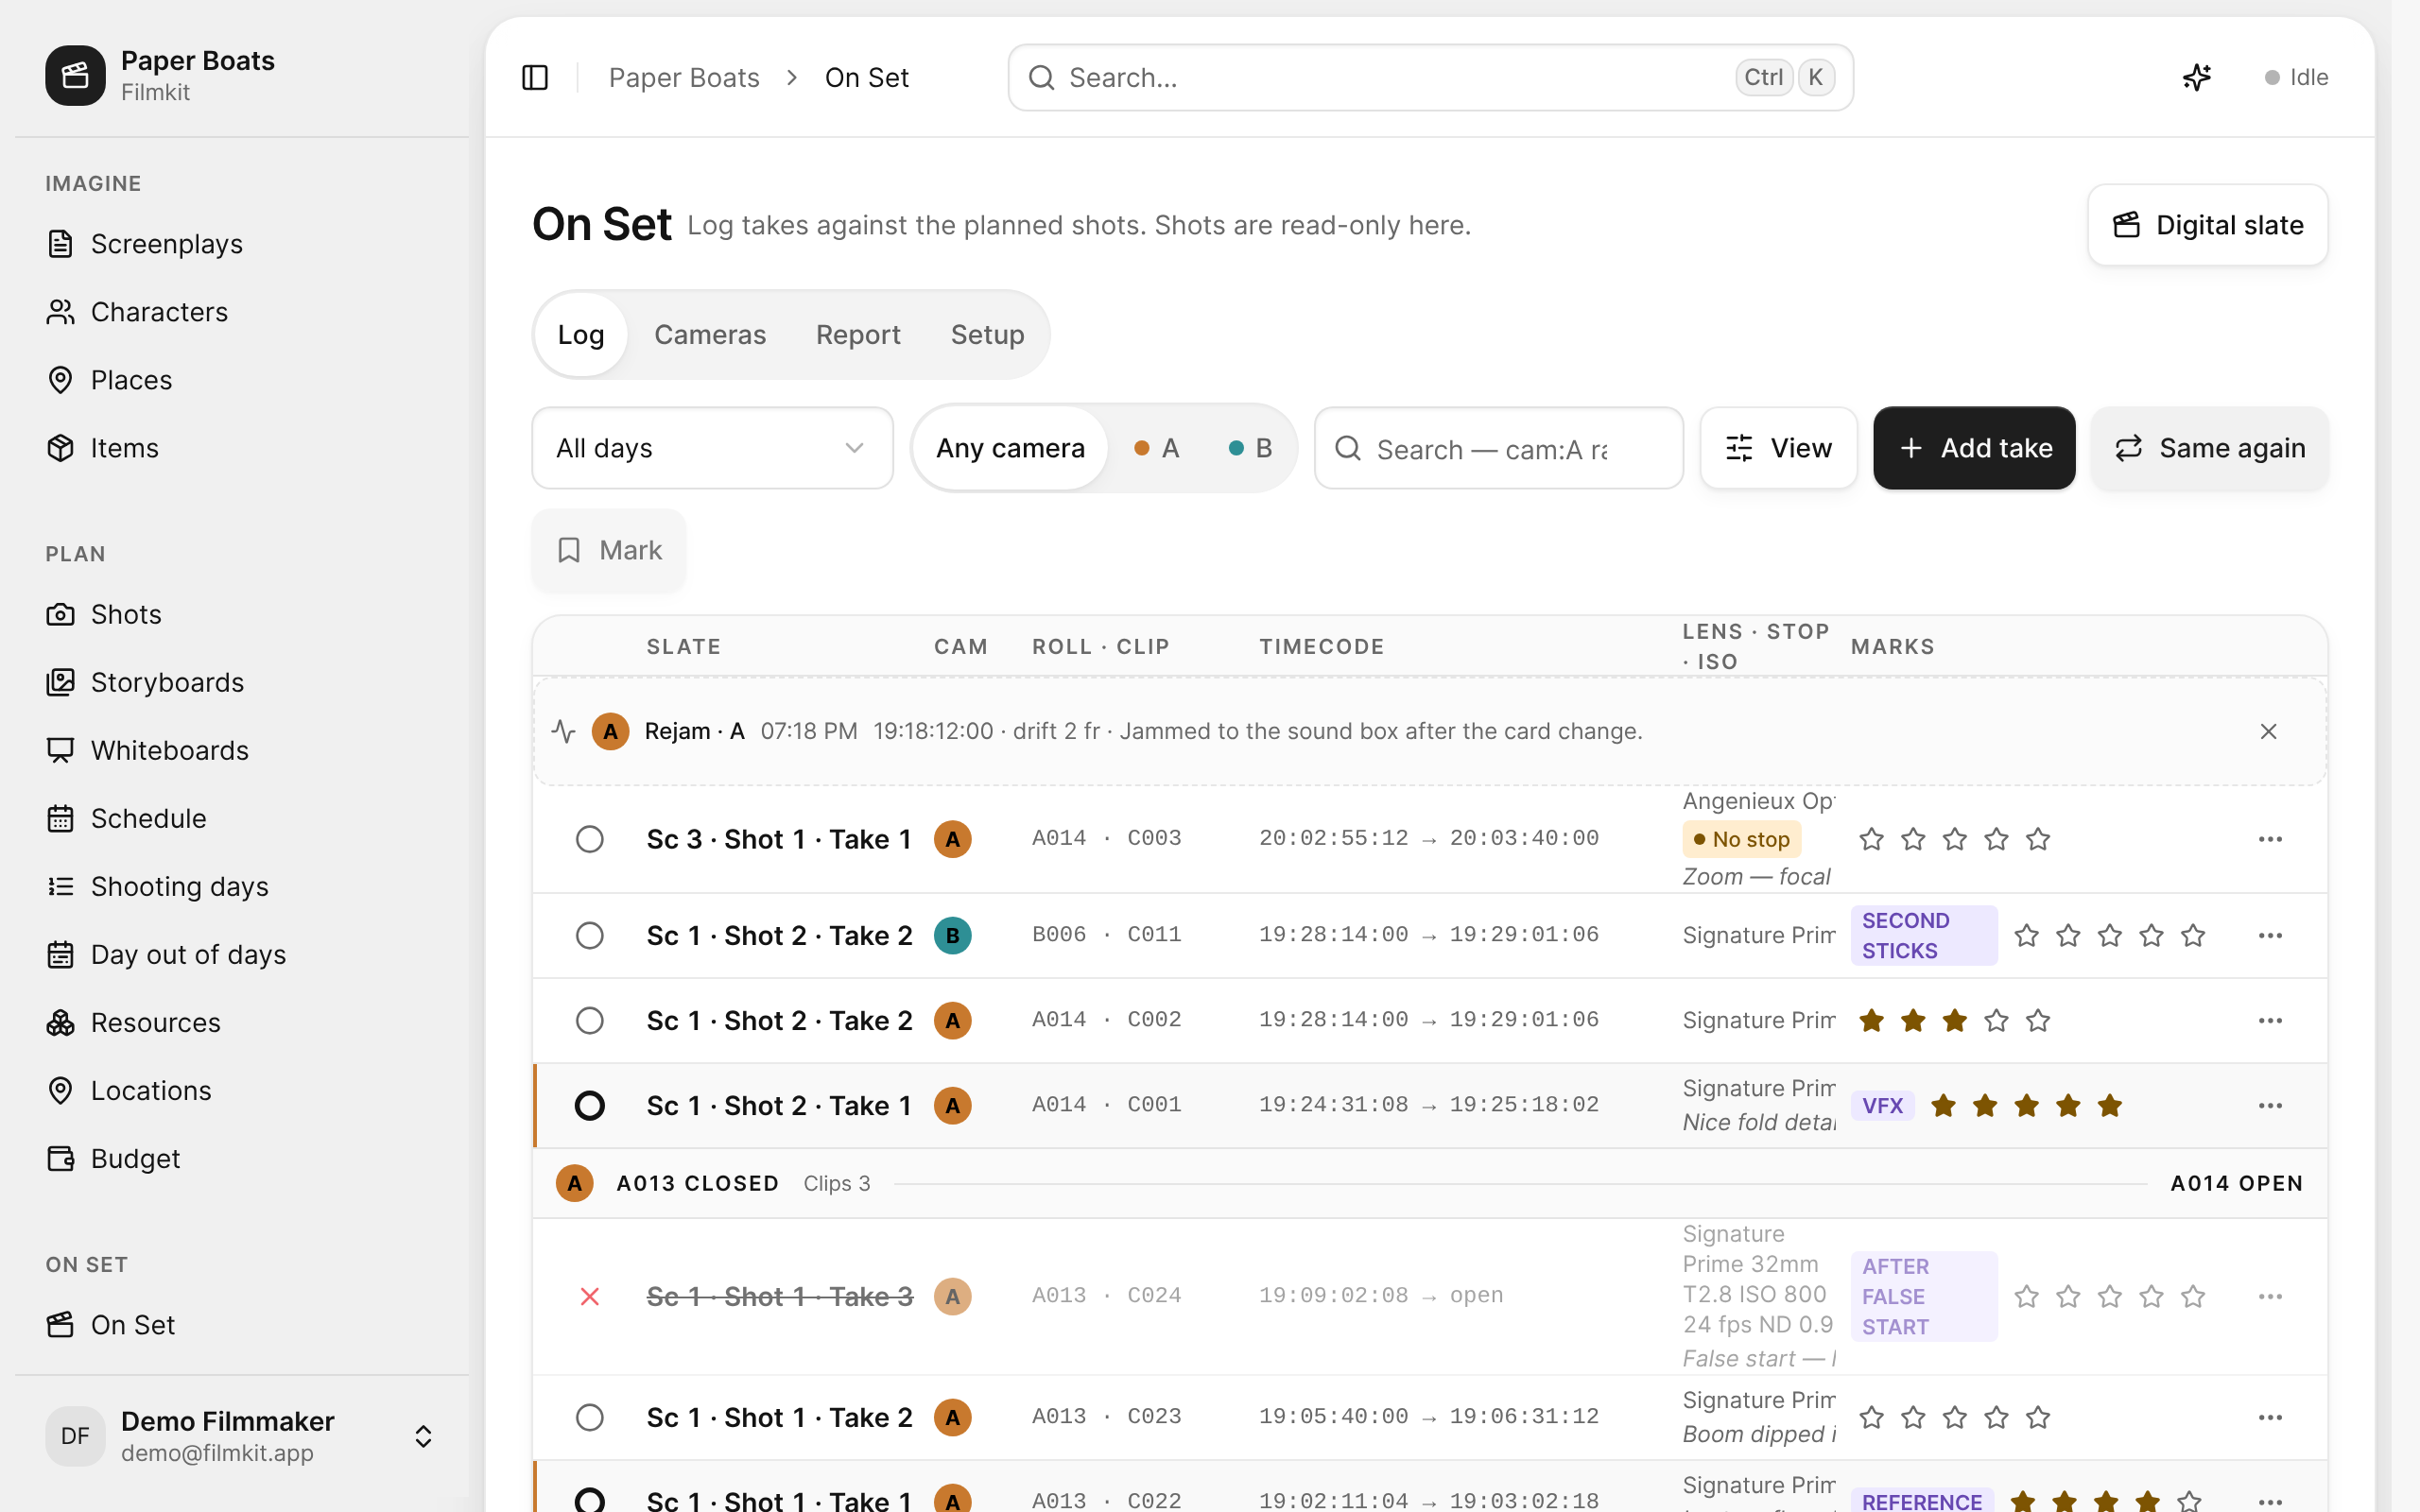Screen dimensions: 2420x1512
Task: Click the Same again button
Action: click(2210, 448)
